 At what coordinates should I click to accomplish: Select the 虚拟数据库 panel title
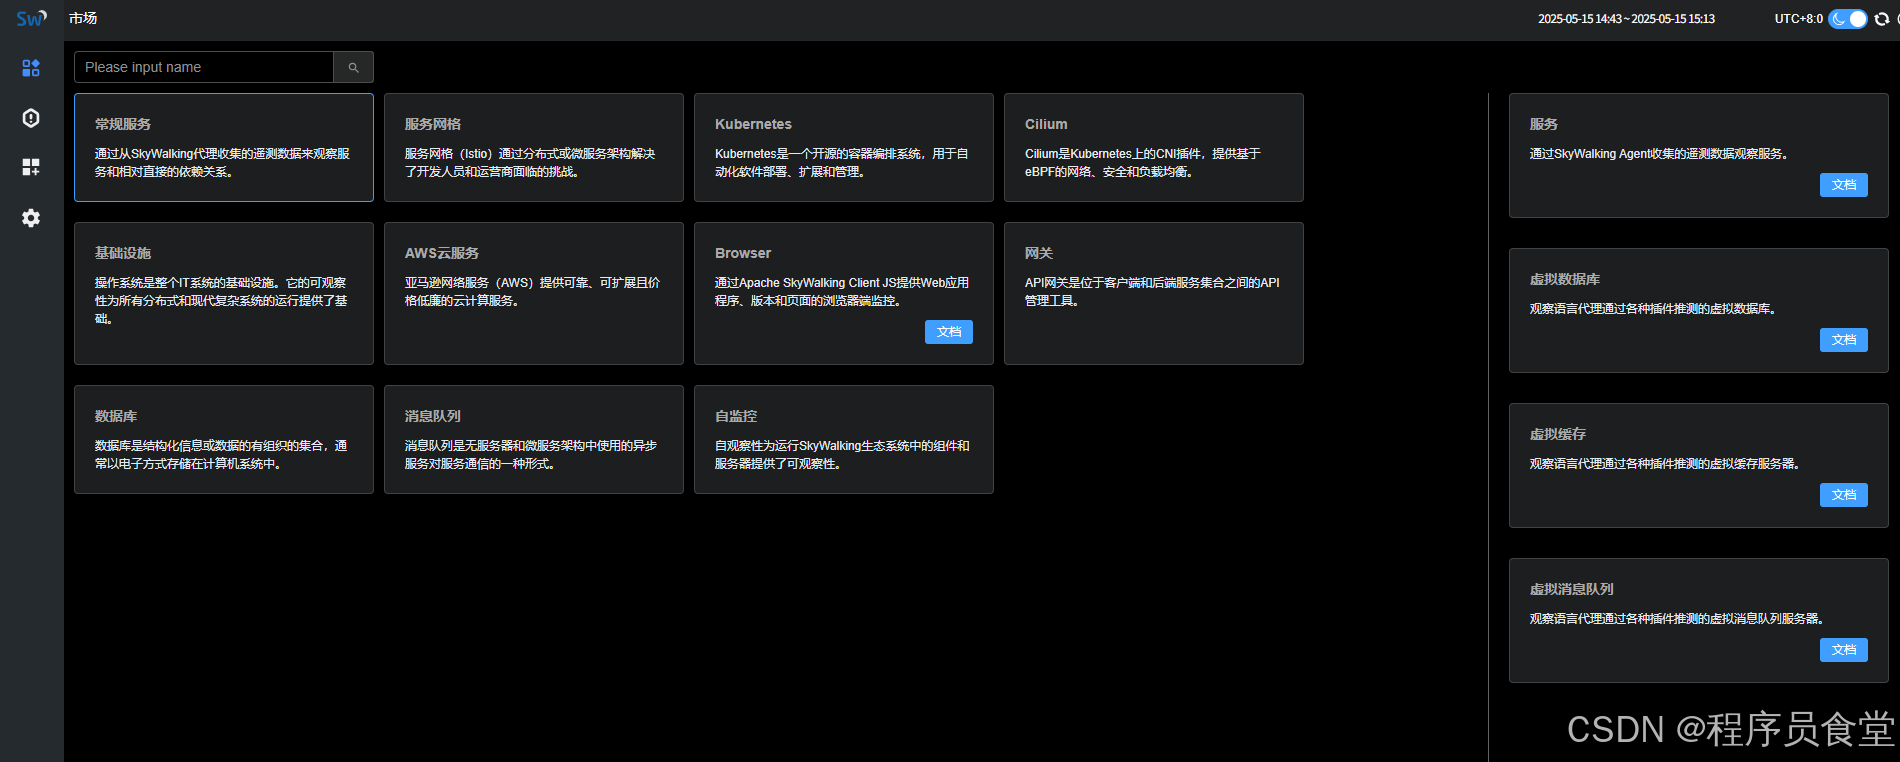click(x=1565, y=279)
